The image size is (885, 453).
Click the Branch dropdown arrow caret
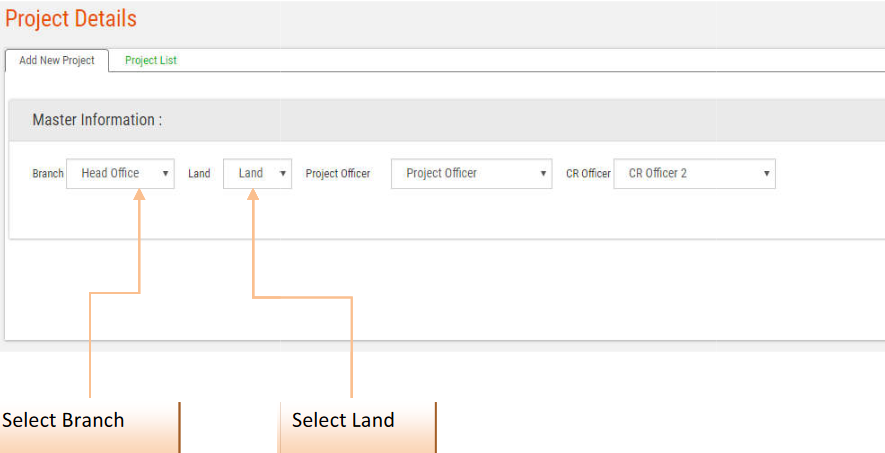pyautogui.click(x=165, y=174)
